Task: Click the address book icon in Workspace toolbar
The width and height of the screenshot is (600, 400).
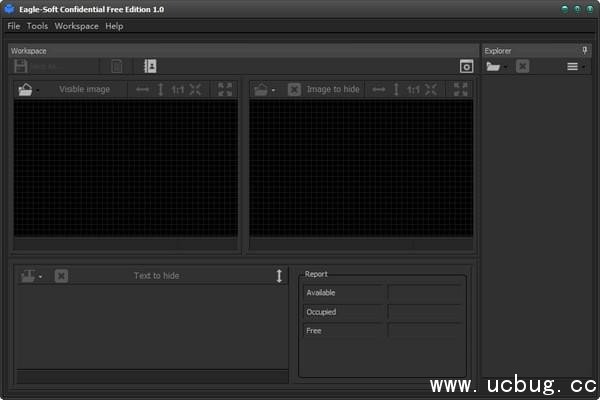Action: (x=150, y=67)
